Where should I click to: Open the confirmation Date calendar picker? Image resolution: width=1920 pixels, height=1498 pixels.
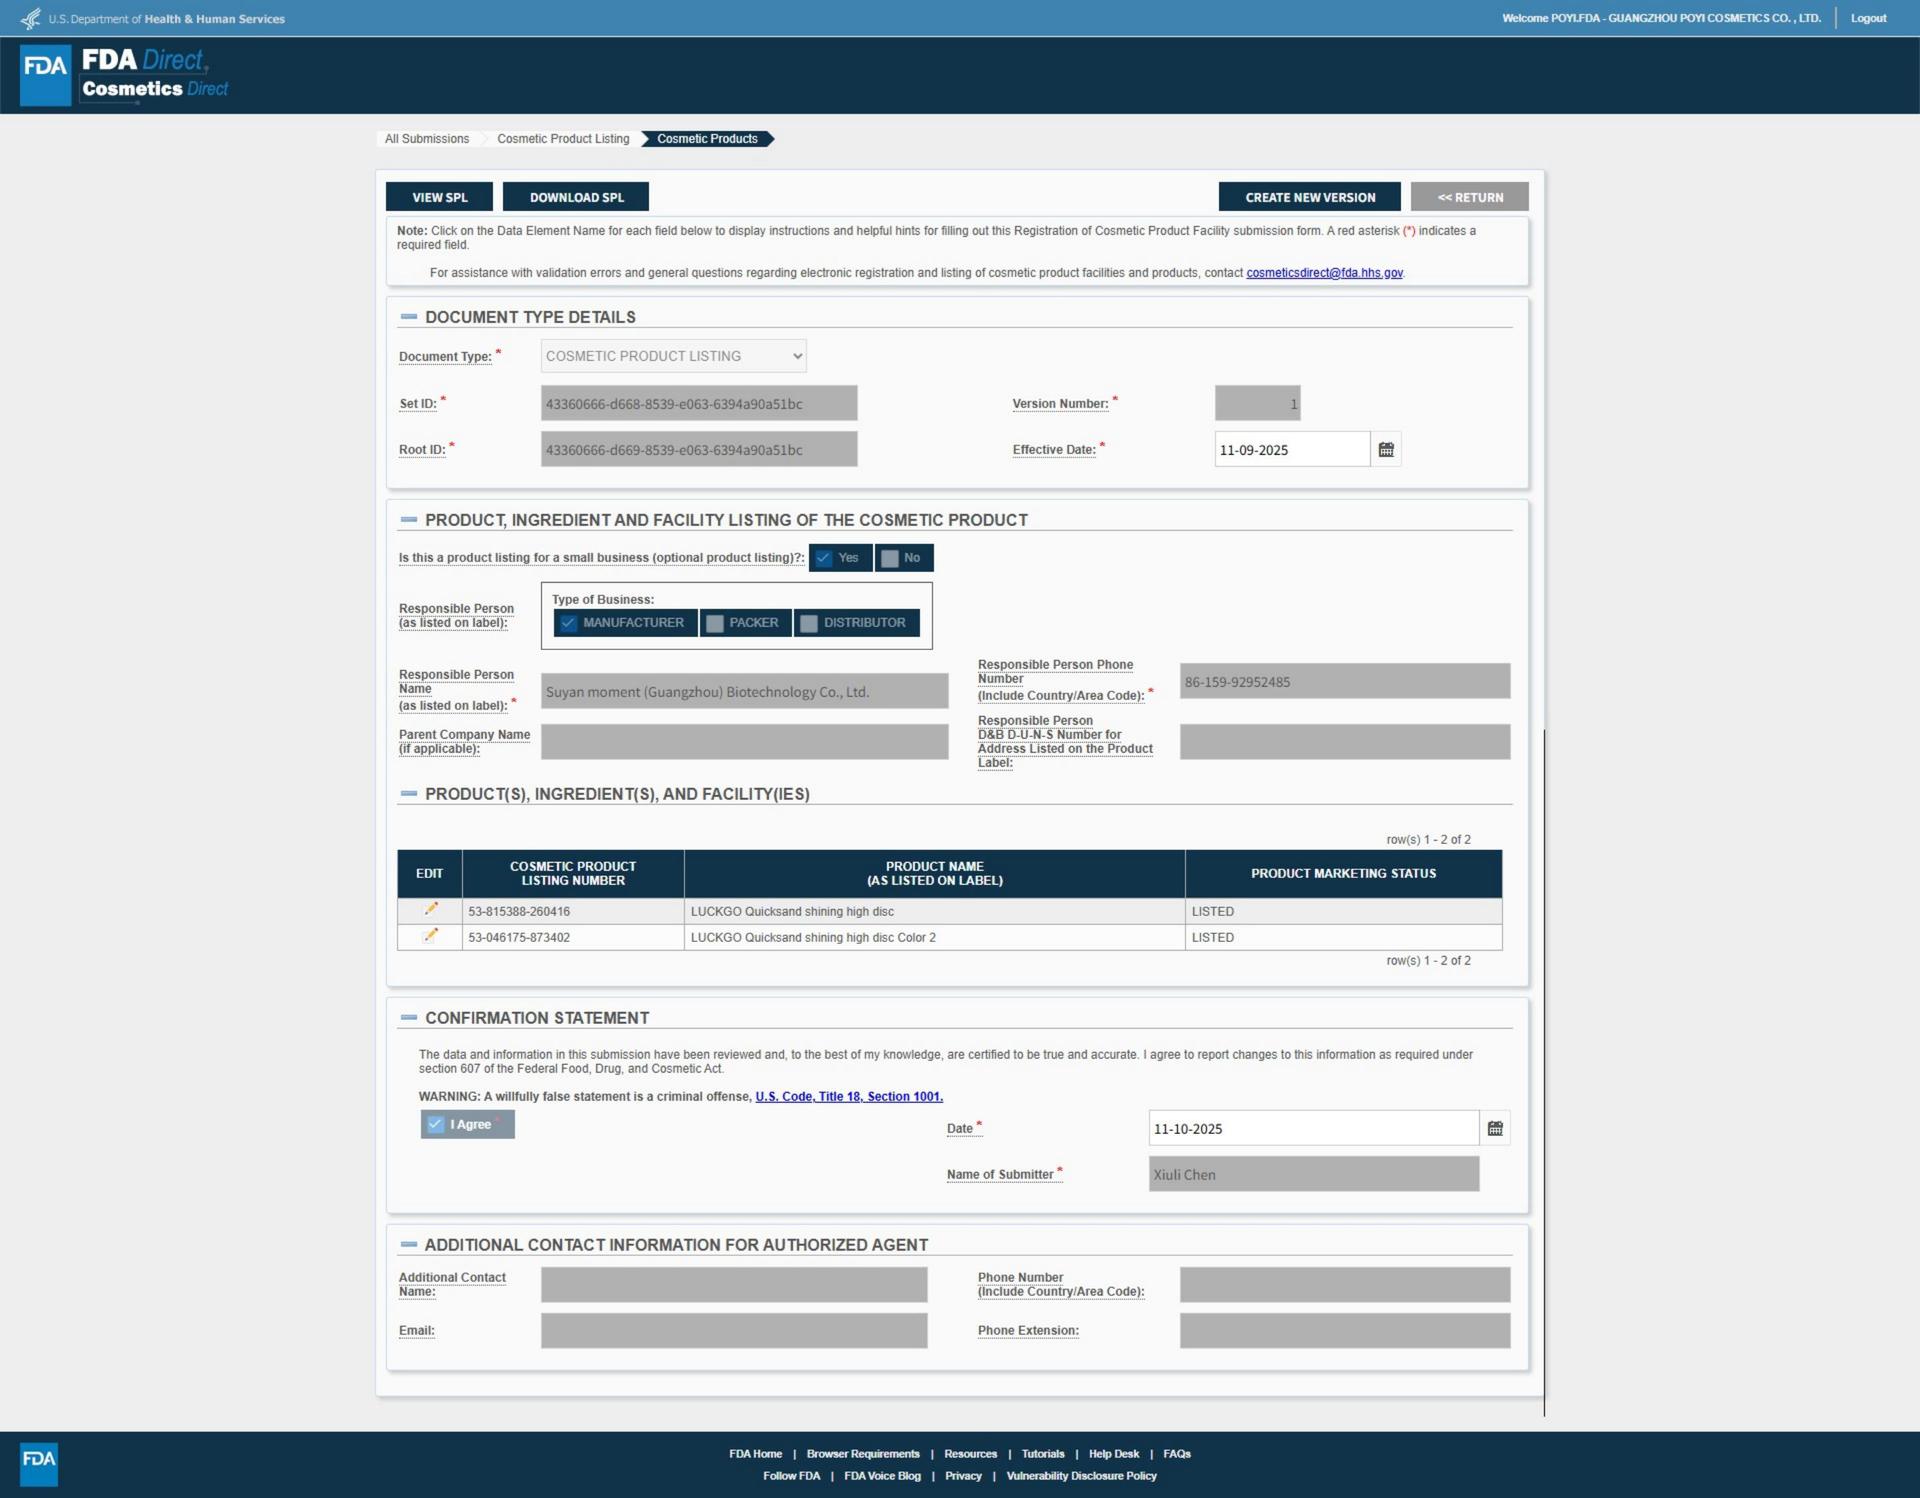click(x=1495, y=1129)
